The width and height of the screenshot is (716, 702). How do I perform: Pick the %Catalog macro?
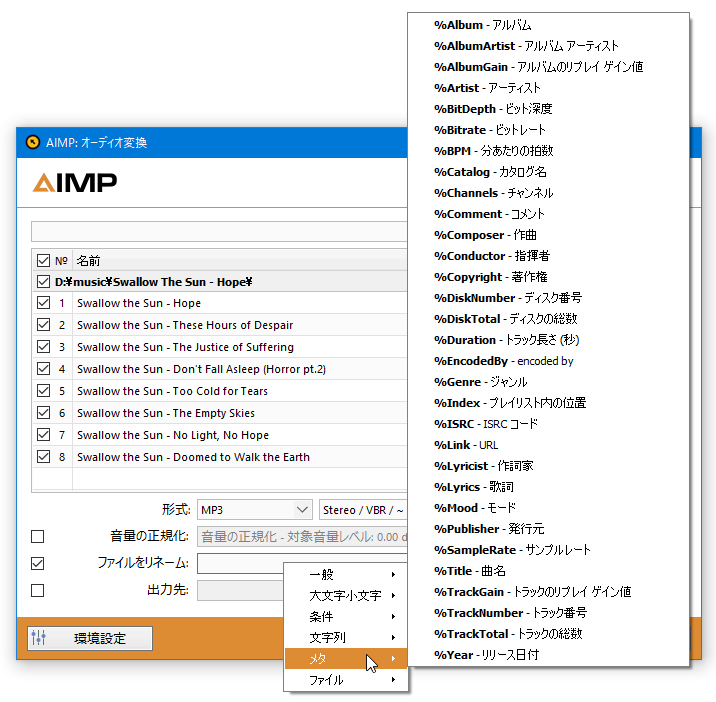click(x=548, y=172)
